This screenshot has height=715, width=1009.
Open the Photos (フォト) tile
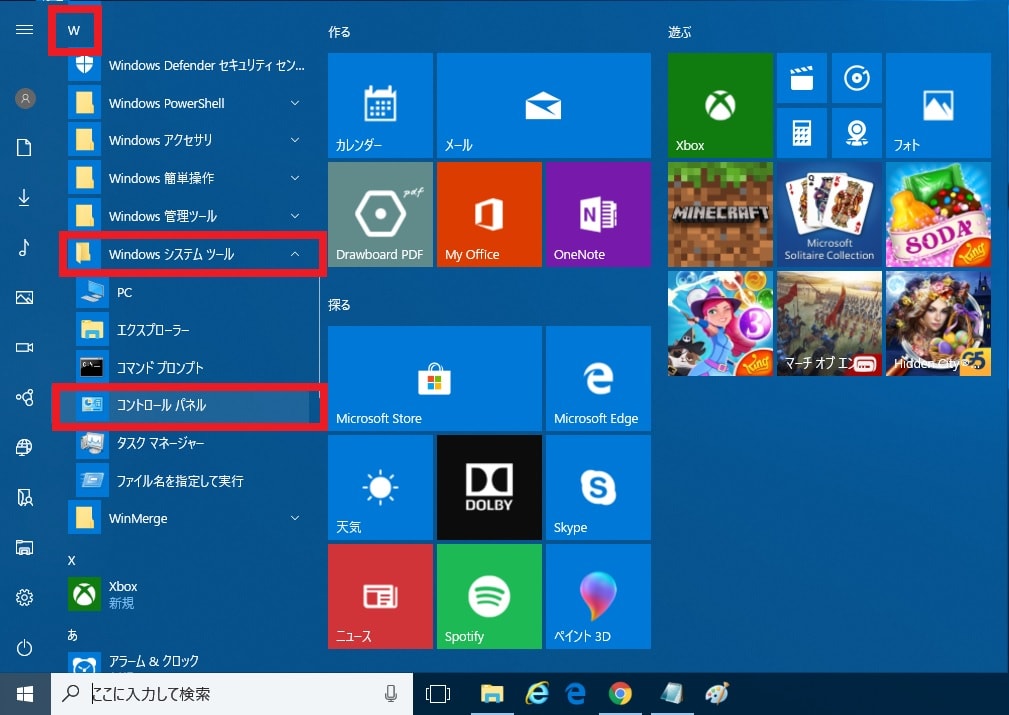(938, 106)
